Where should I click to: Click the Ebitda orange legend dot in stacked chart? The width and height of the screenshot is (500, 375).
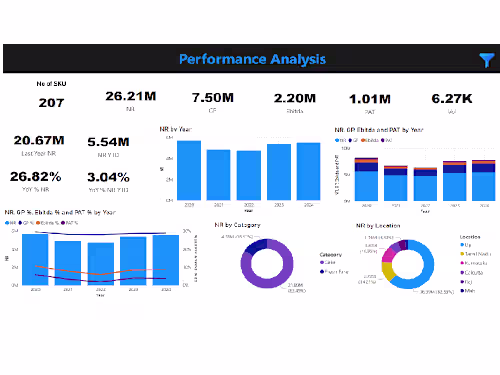coord(363,140)
